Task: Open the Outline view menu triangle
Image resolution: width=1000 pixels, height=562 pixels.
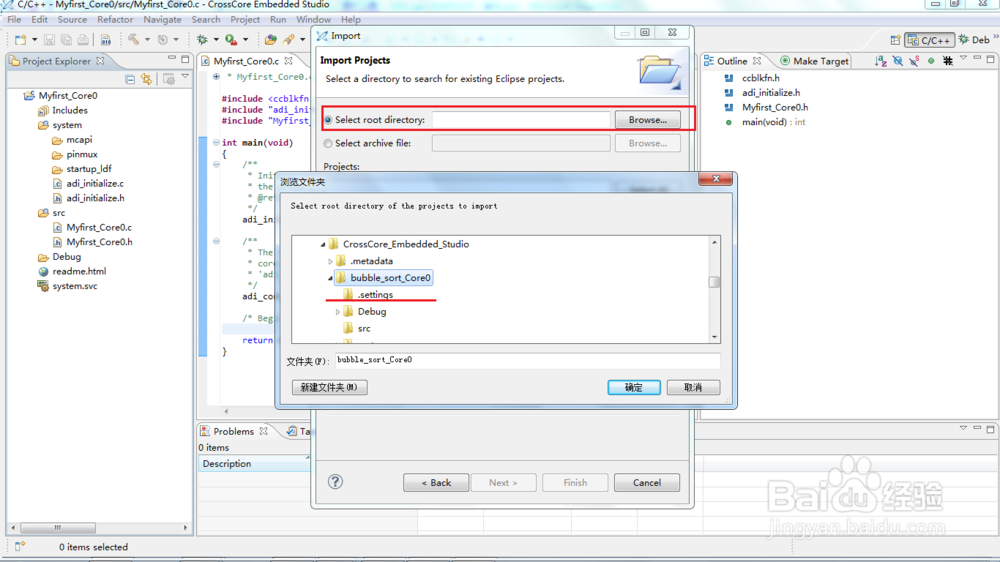Action: (x=964, y=58)
